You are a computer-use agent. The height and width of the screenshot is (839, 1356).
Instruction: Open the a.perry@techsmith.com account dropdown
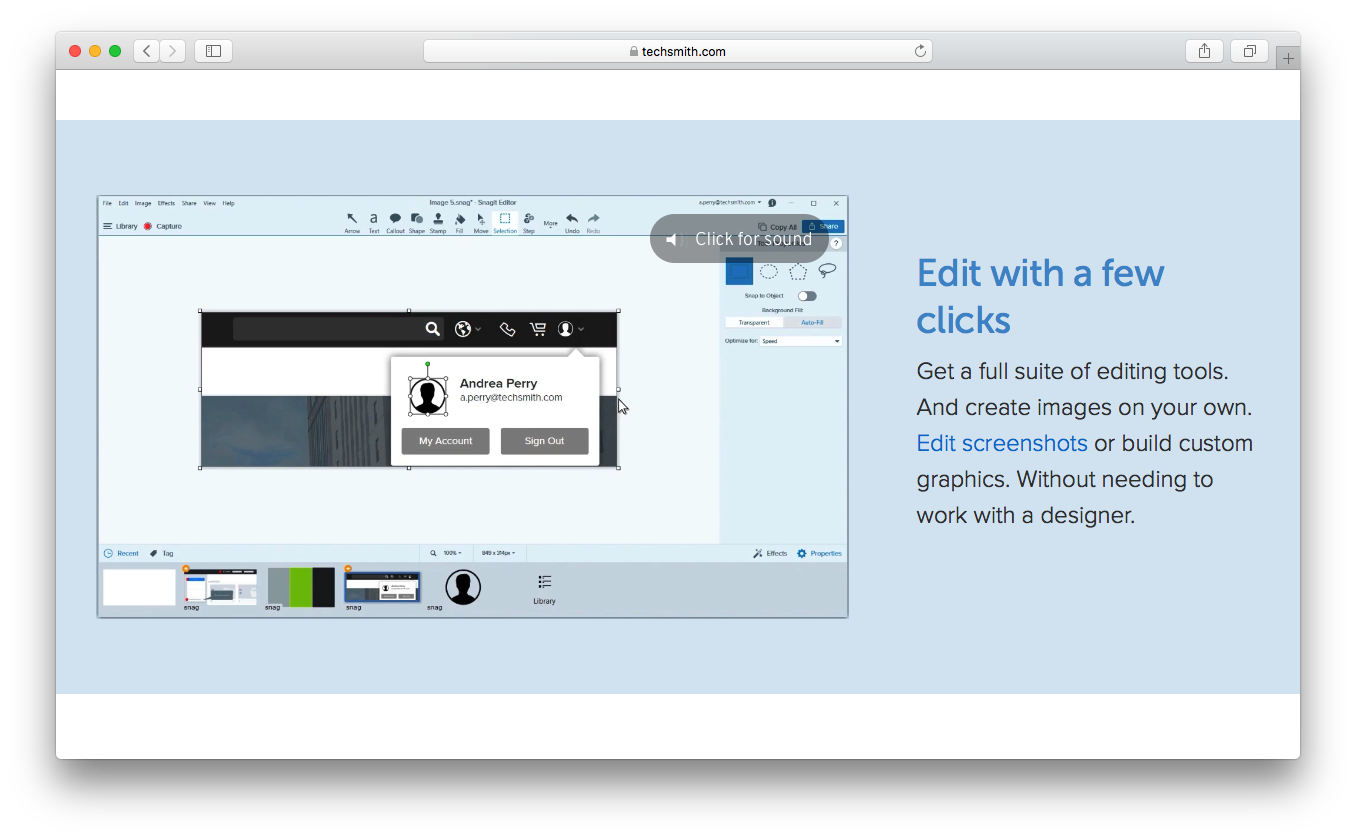[730, 202]
